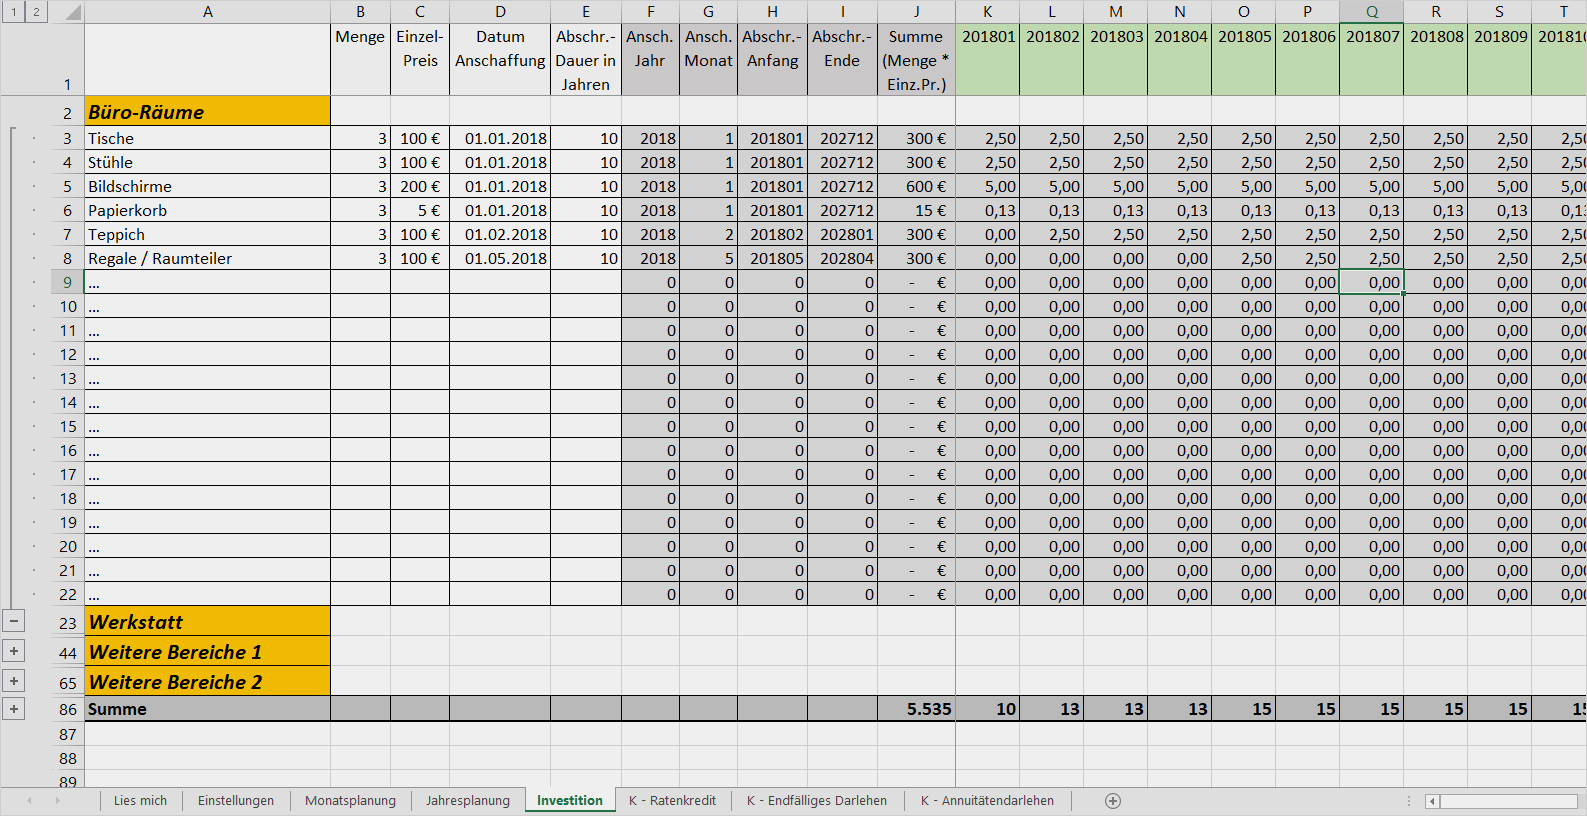Open the Einstellungen sheet tab

[x=235, y=801]
